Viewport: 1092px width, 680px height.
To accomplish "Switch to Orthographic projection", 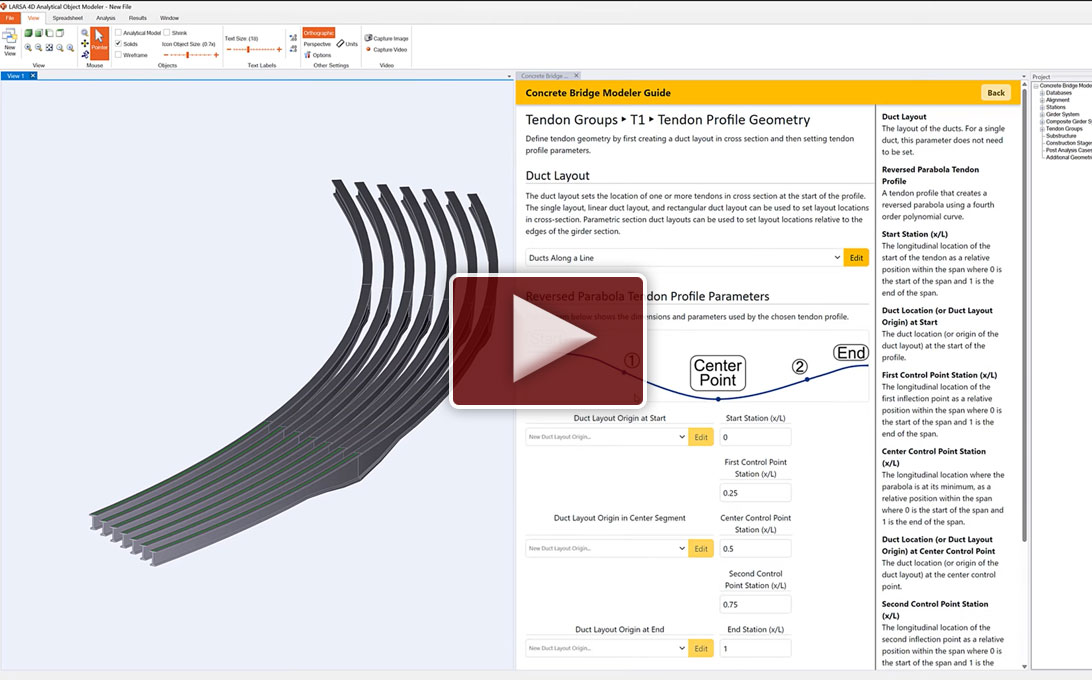I will click(x=318, y=33).
